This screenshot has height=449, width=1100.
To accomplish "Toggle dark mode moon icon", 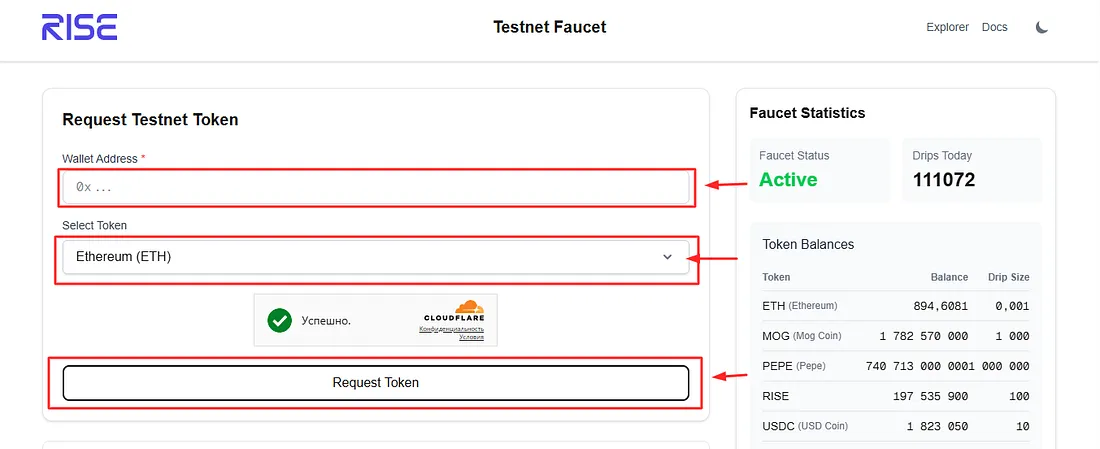I will (x=1042, y=27).
